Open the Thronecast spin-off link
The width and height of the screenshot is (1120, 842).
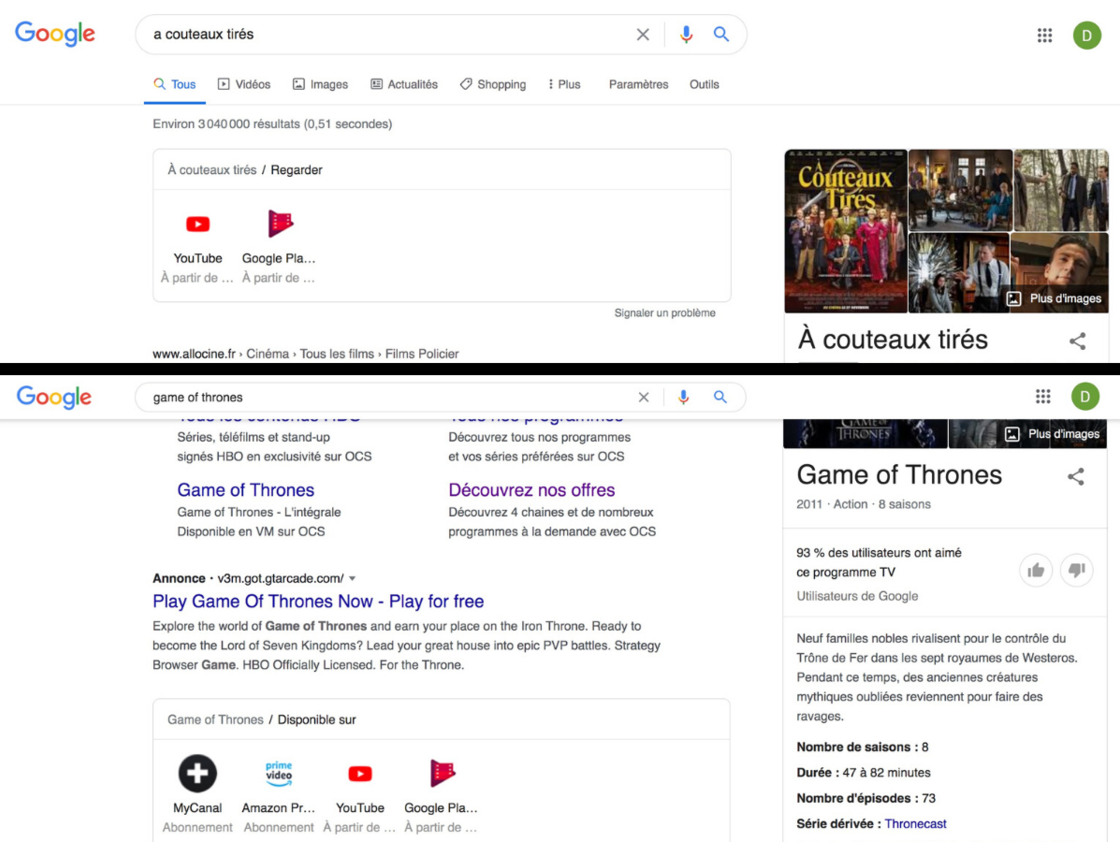pos(916,823)
